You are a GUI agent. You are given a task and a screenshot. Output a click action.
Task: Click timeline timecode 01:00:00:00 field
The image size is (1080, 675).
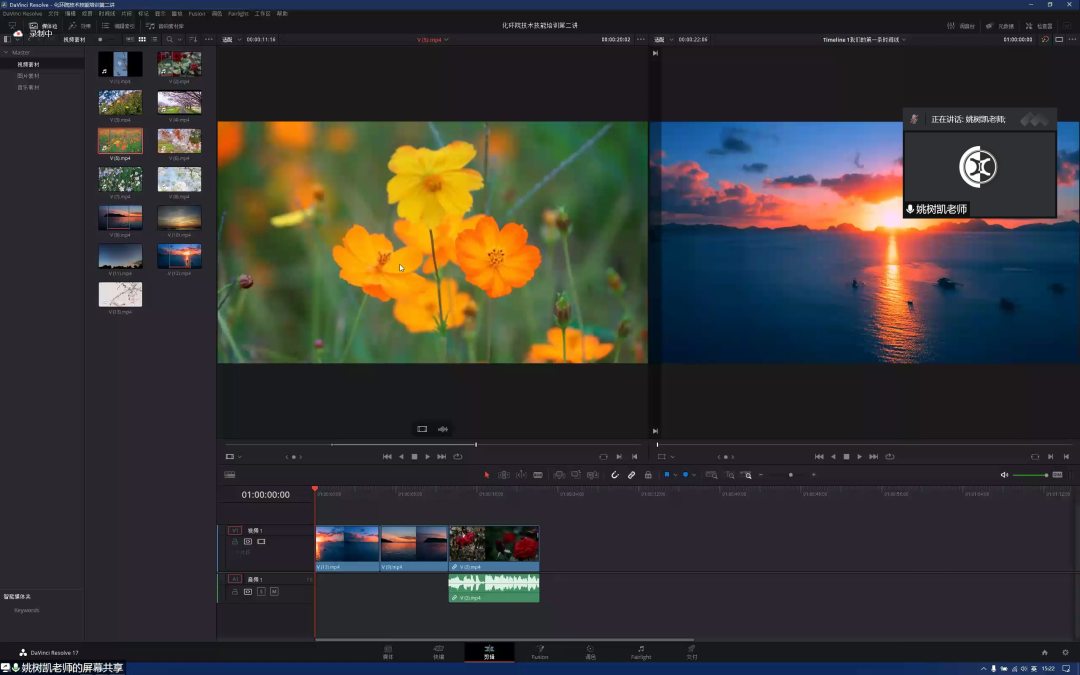[265, 495]
